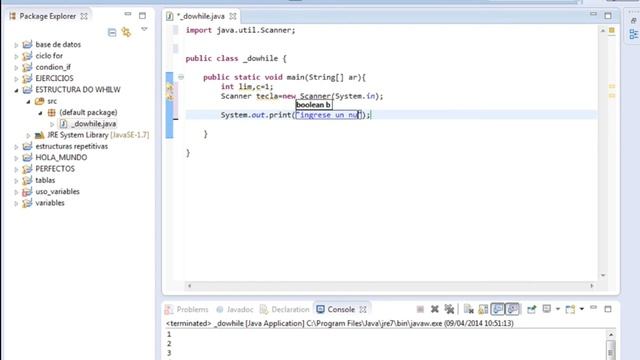640x360 pixels.
Task: Expand the EJERCICIOS project
Action: (16, 79)
